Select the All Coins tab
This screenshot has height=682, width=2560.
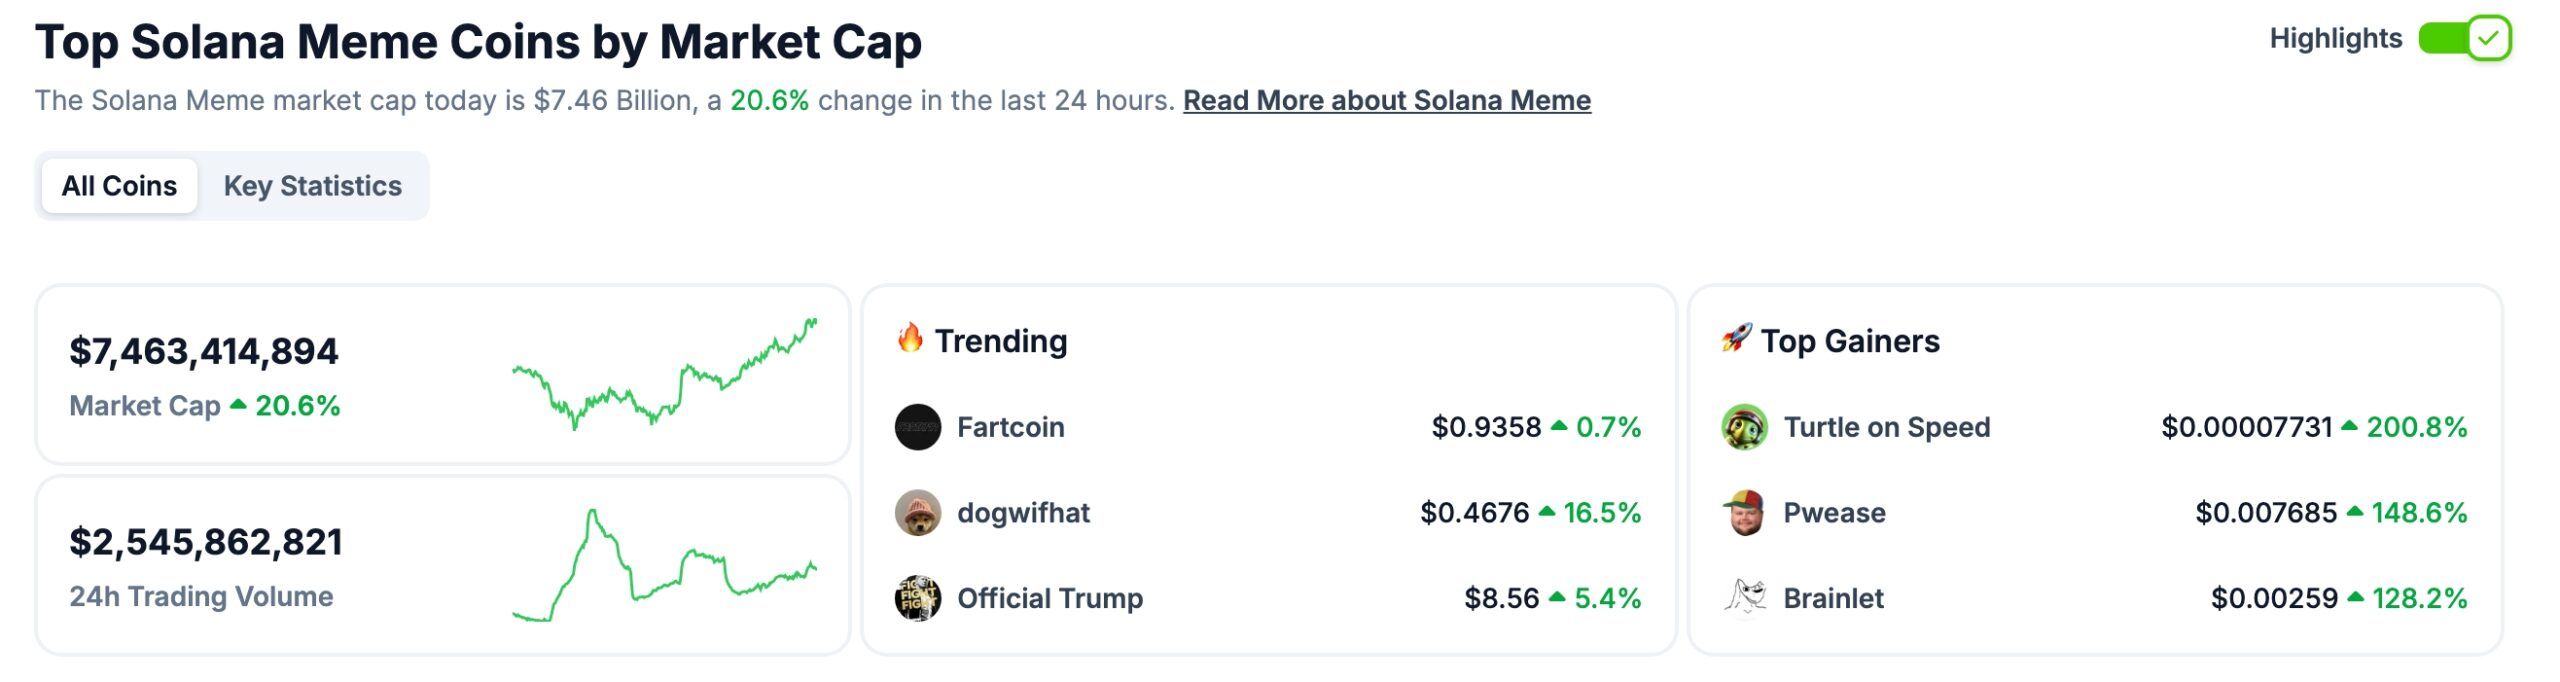point(119,186)
